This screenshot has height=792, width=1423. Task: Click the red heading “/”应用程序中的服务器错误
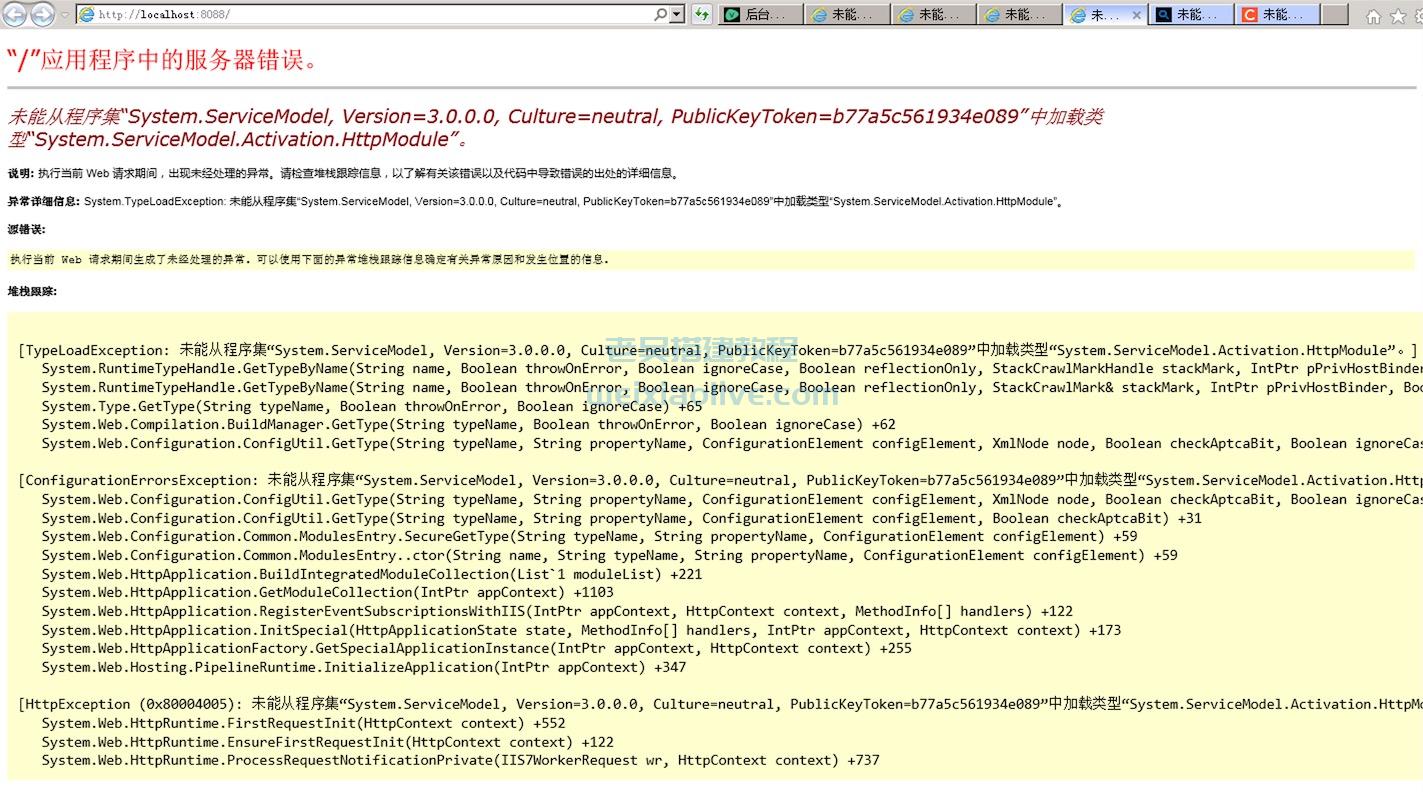(165, 59)
